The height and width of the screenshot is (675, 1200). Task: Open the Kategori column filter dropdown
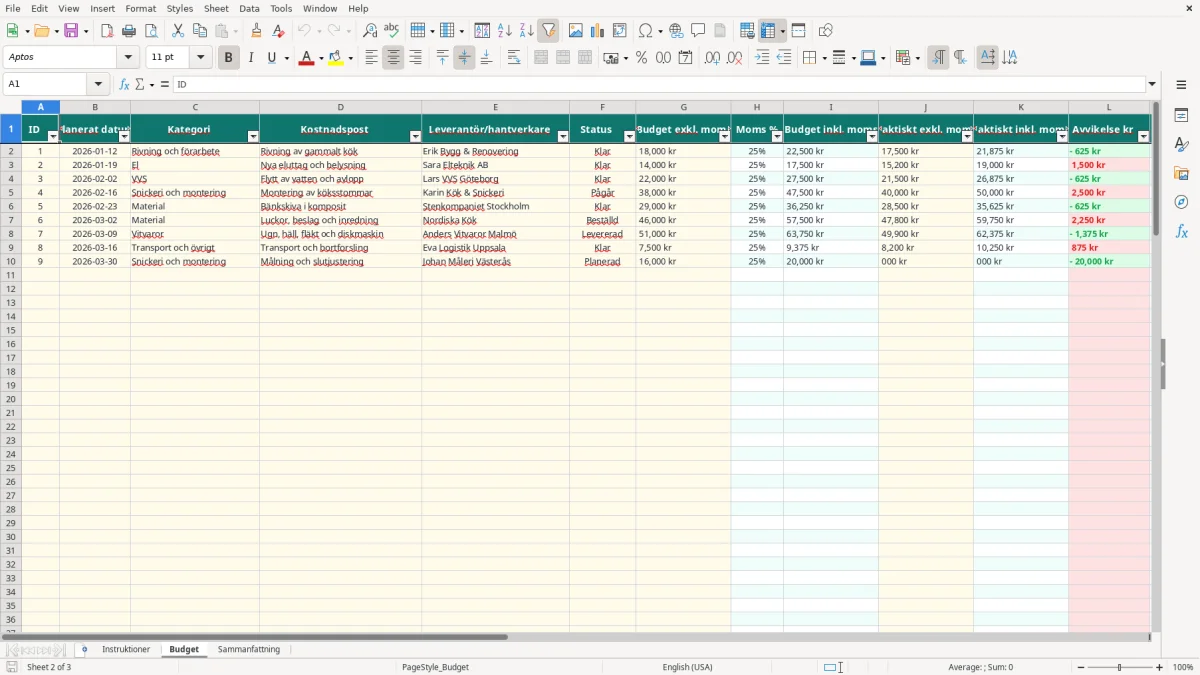click(253, 136)
